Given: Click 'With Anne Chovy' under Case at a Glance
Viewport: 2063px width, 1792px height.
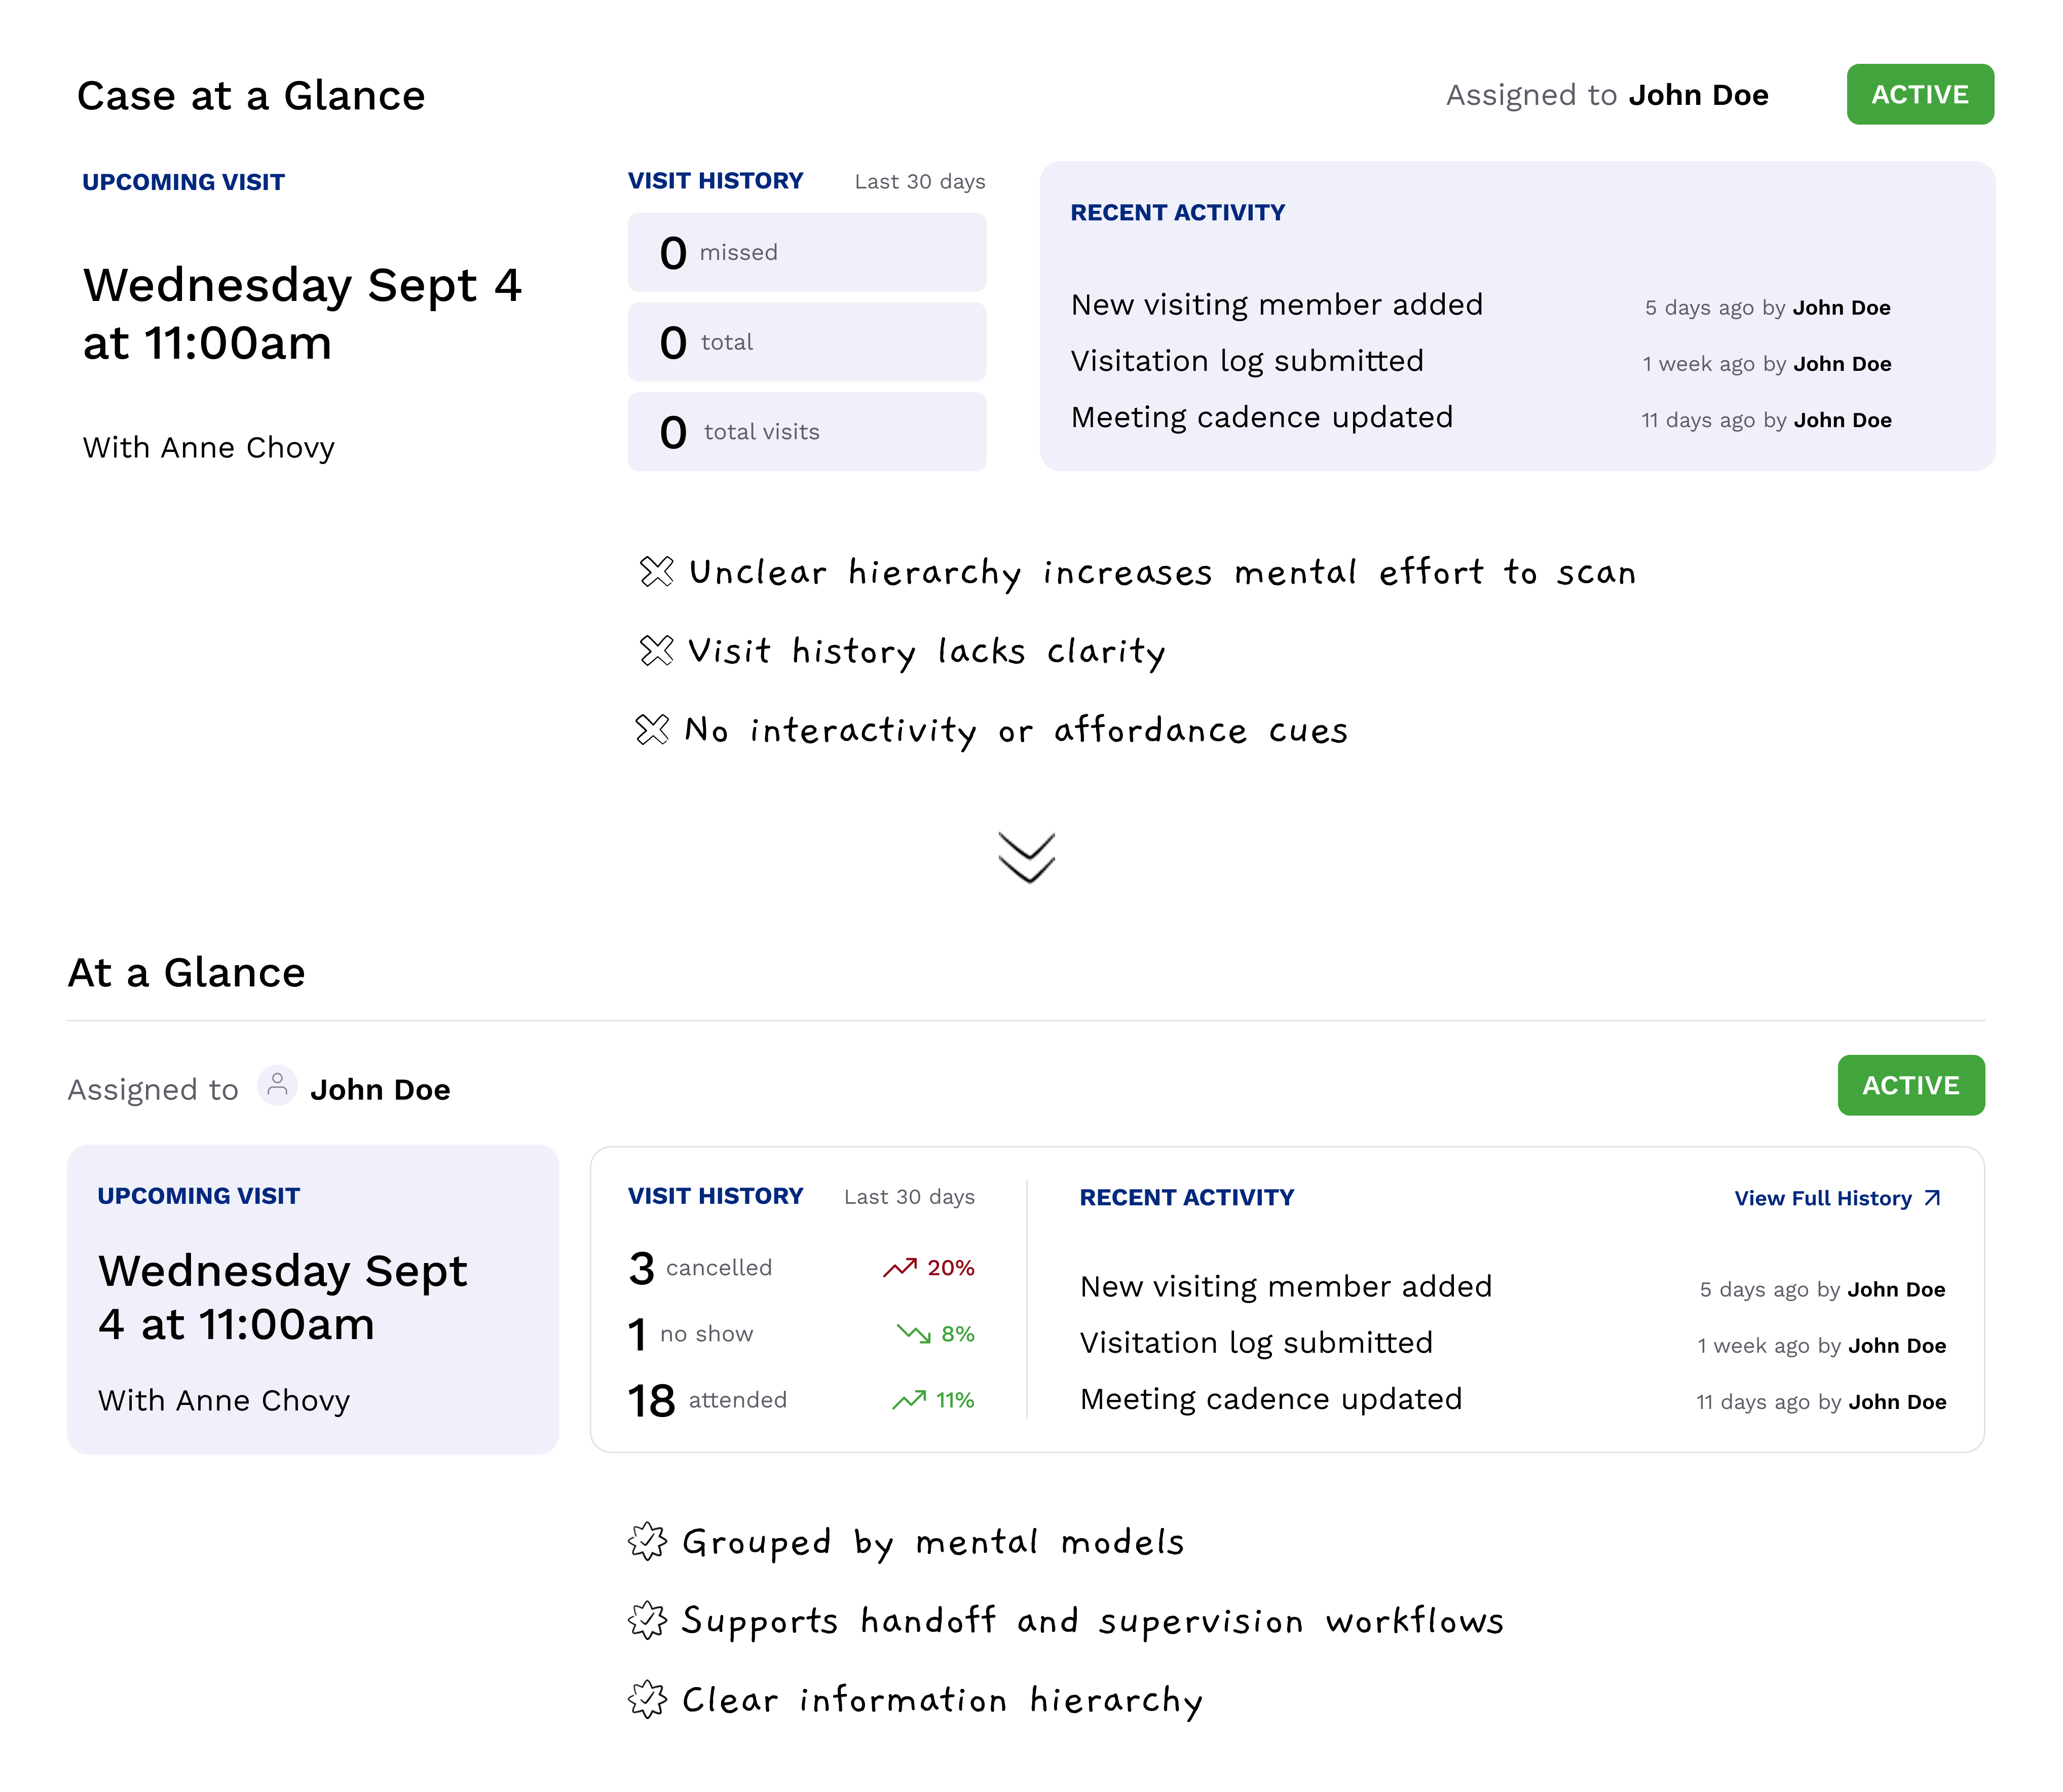Looking at the screenshot, I should 208,448.
